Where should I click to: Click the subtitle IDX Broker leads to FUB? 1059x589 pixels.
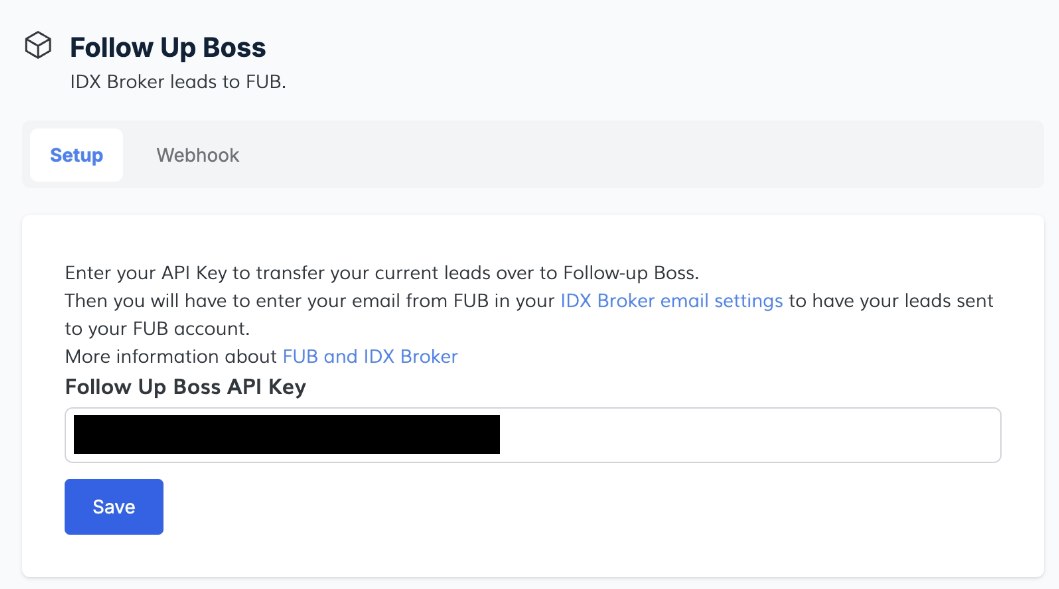click(178, 82)
